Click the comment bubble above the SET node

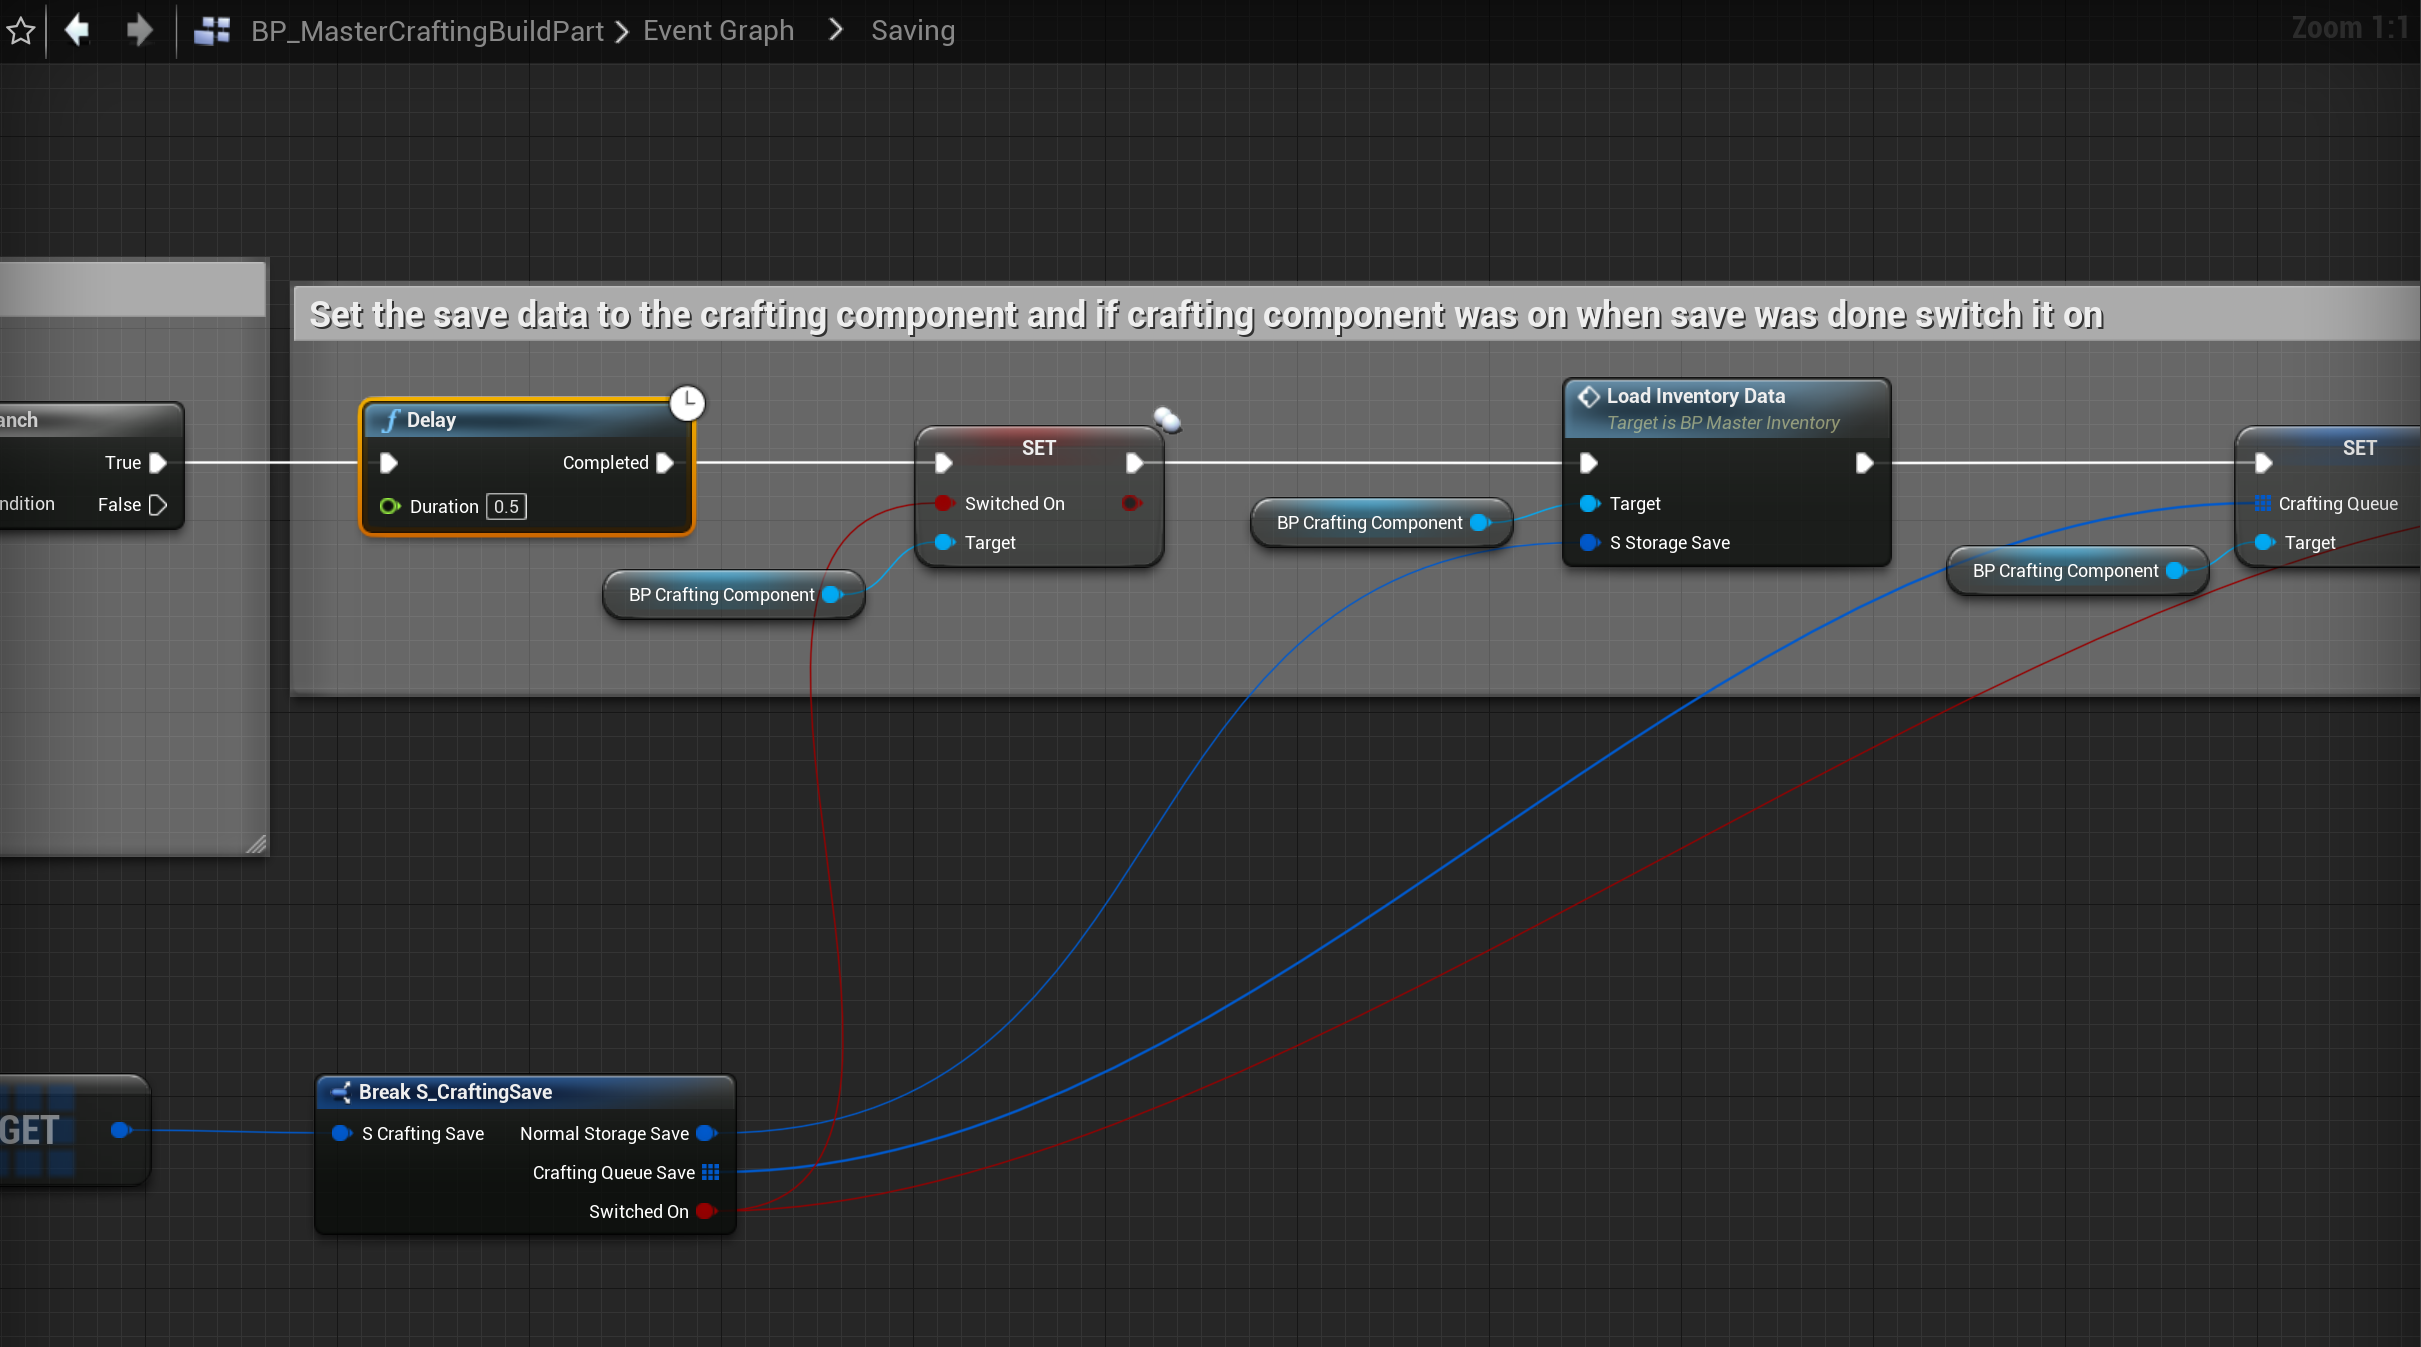tap(1167, 419)
